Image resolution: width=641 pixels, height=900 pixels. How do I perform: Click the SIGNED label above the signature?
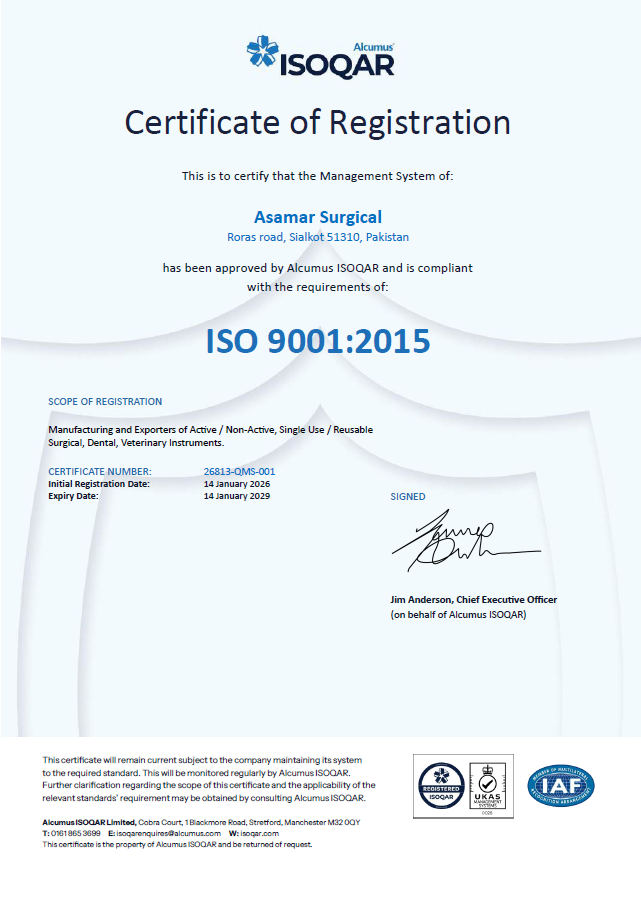pyautogui.click(x=407, y=497)
